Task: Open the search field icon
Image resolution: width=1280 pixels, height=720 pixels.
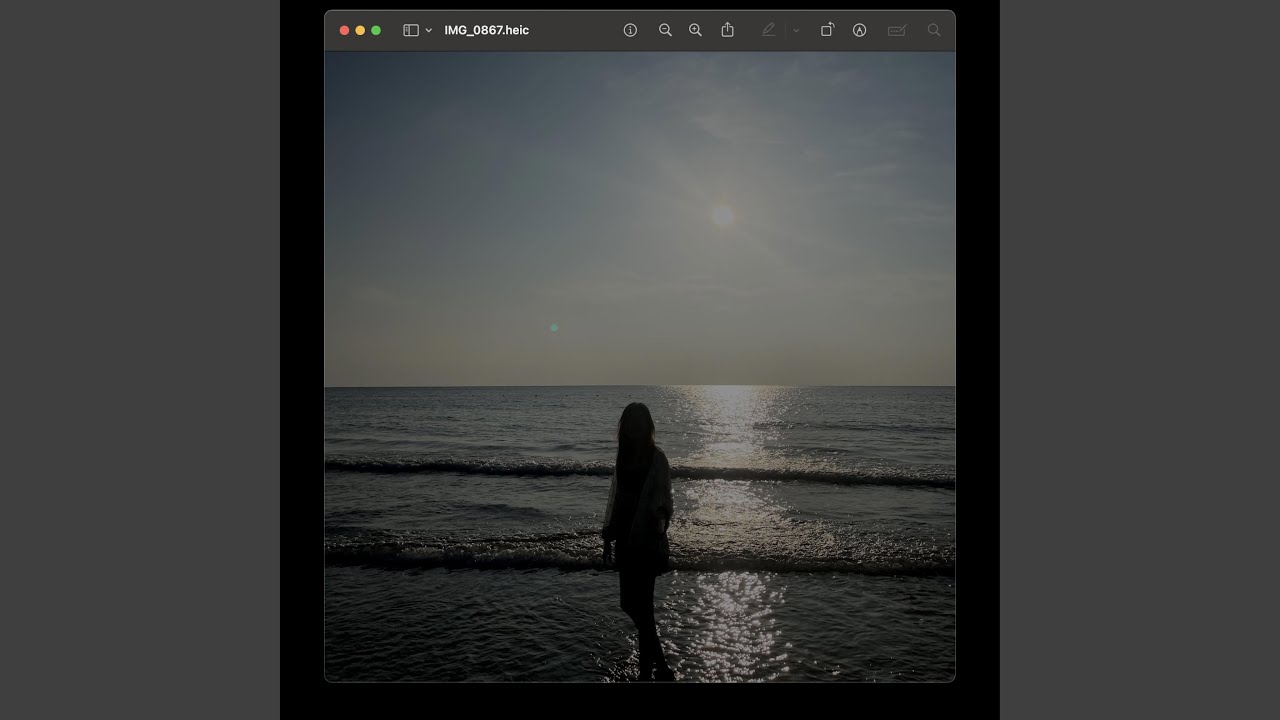Action: click(934, 30)
